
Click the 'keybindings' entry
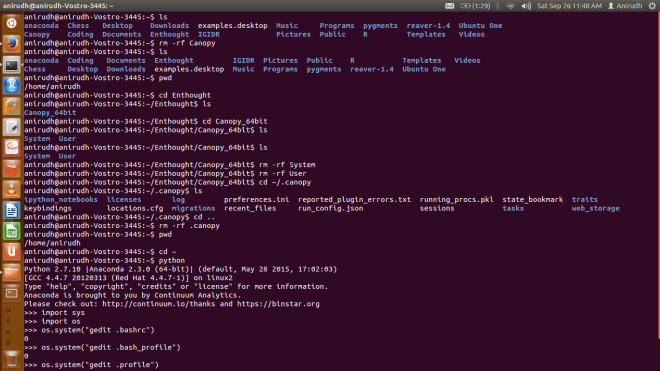(x=48, y=208)
